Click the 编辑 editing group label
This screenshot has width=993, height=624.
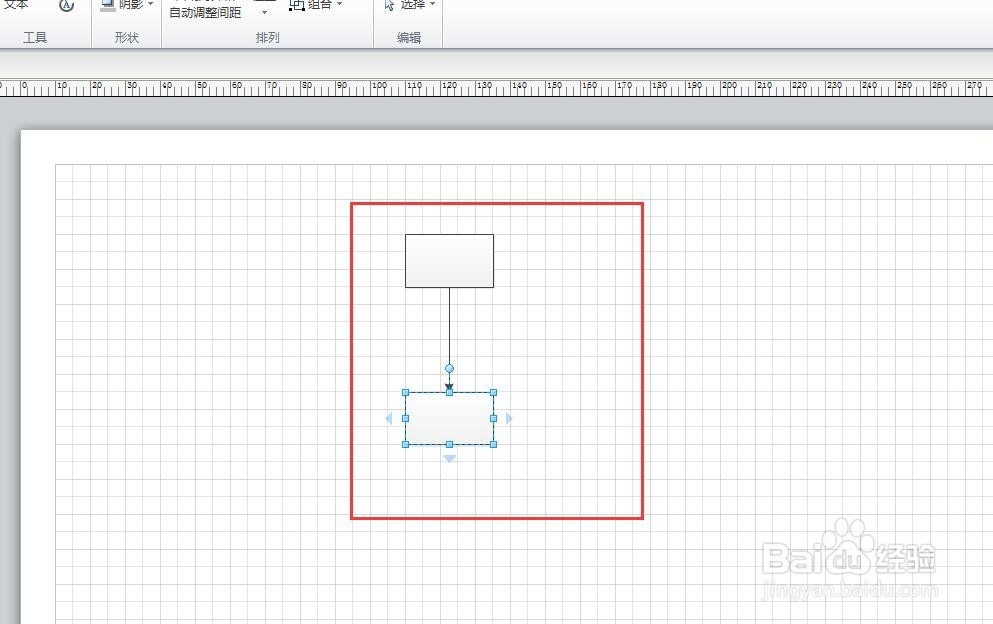tap(408, 37)
